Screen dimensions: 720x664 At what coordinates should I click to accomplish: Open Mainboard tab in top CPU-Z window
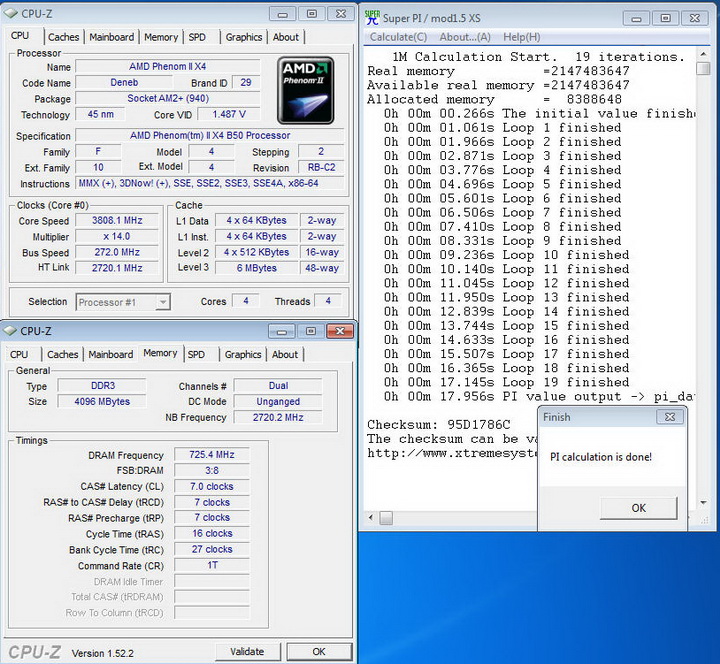[x=112, y=37]
